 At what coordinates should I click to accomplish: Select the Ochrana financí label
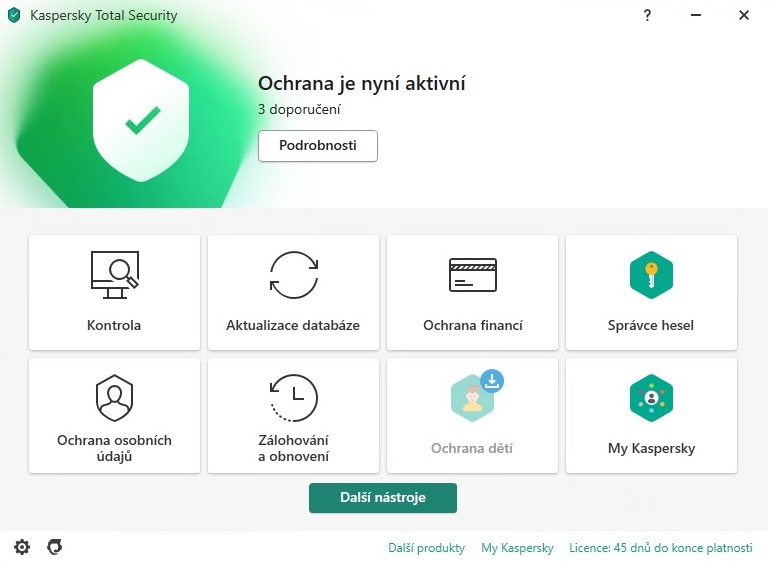tap(473, 325)
